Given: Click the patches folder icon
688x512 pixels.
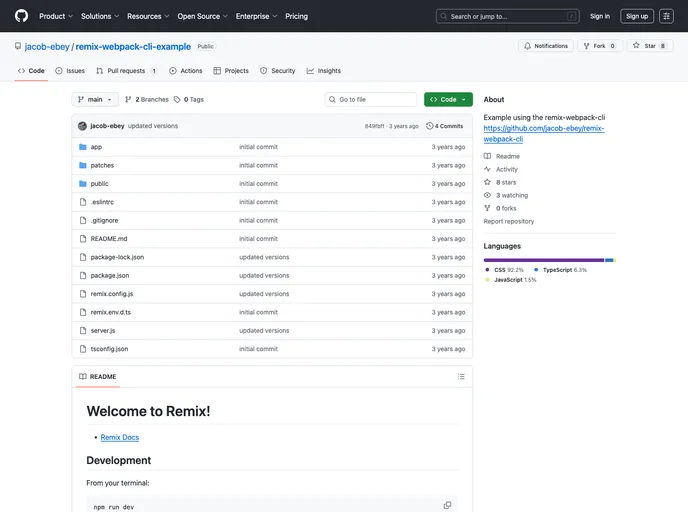Looking at the screenshot, I should [x=82, y=165].
